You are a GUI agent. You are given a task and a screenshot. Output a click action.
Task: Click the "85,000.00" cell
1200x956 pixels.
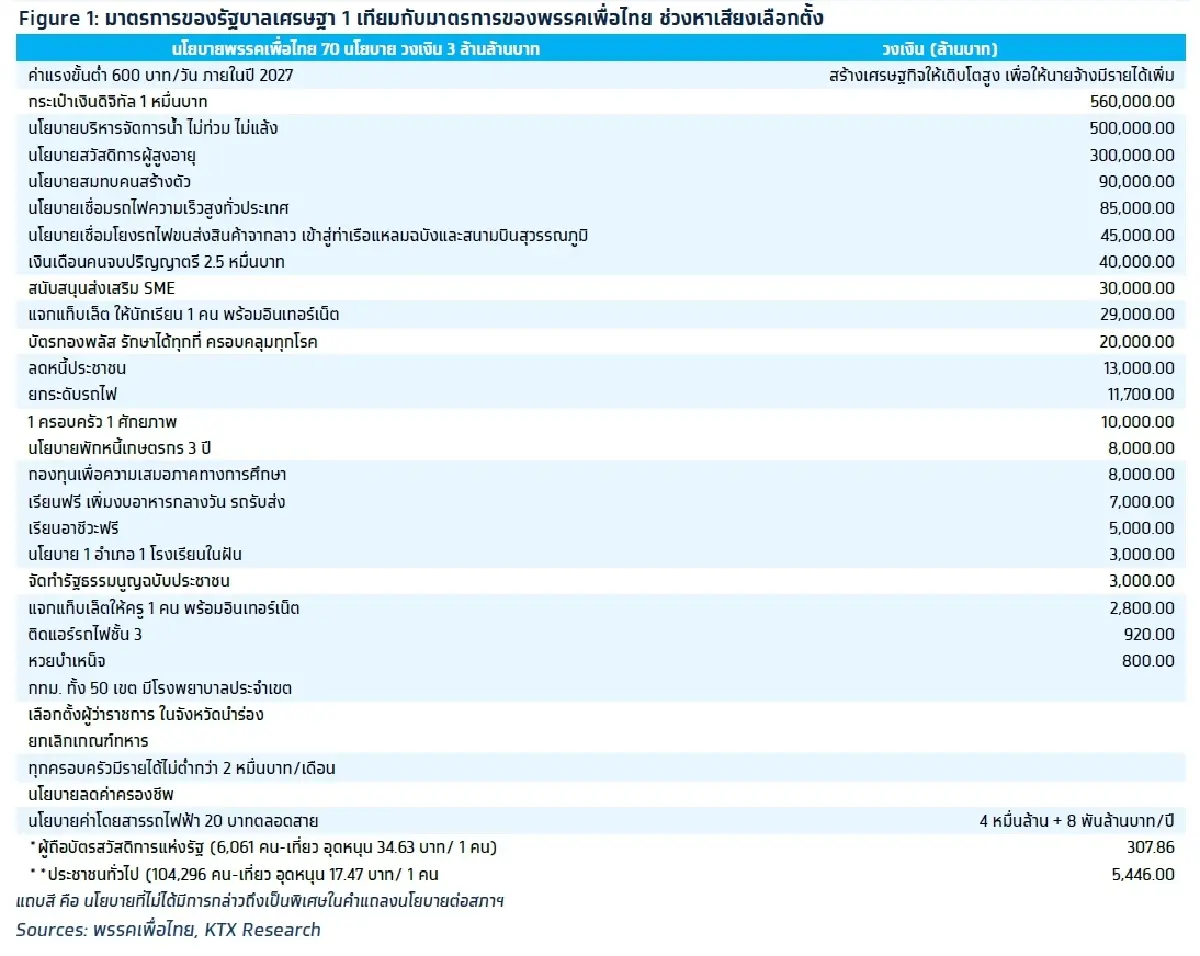(1136, 208)
